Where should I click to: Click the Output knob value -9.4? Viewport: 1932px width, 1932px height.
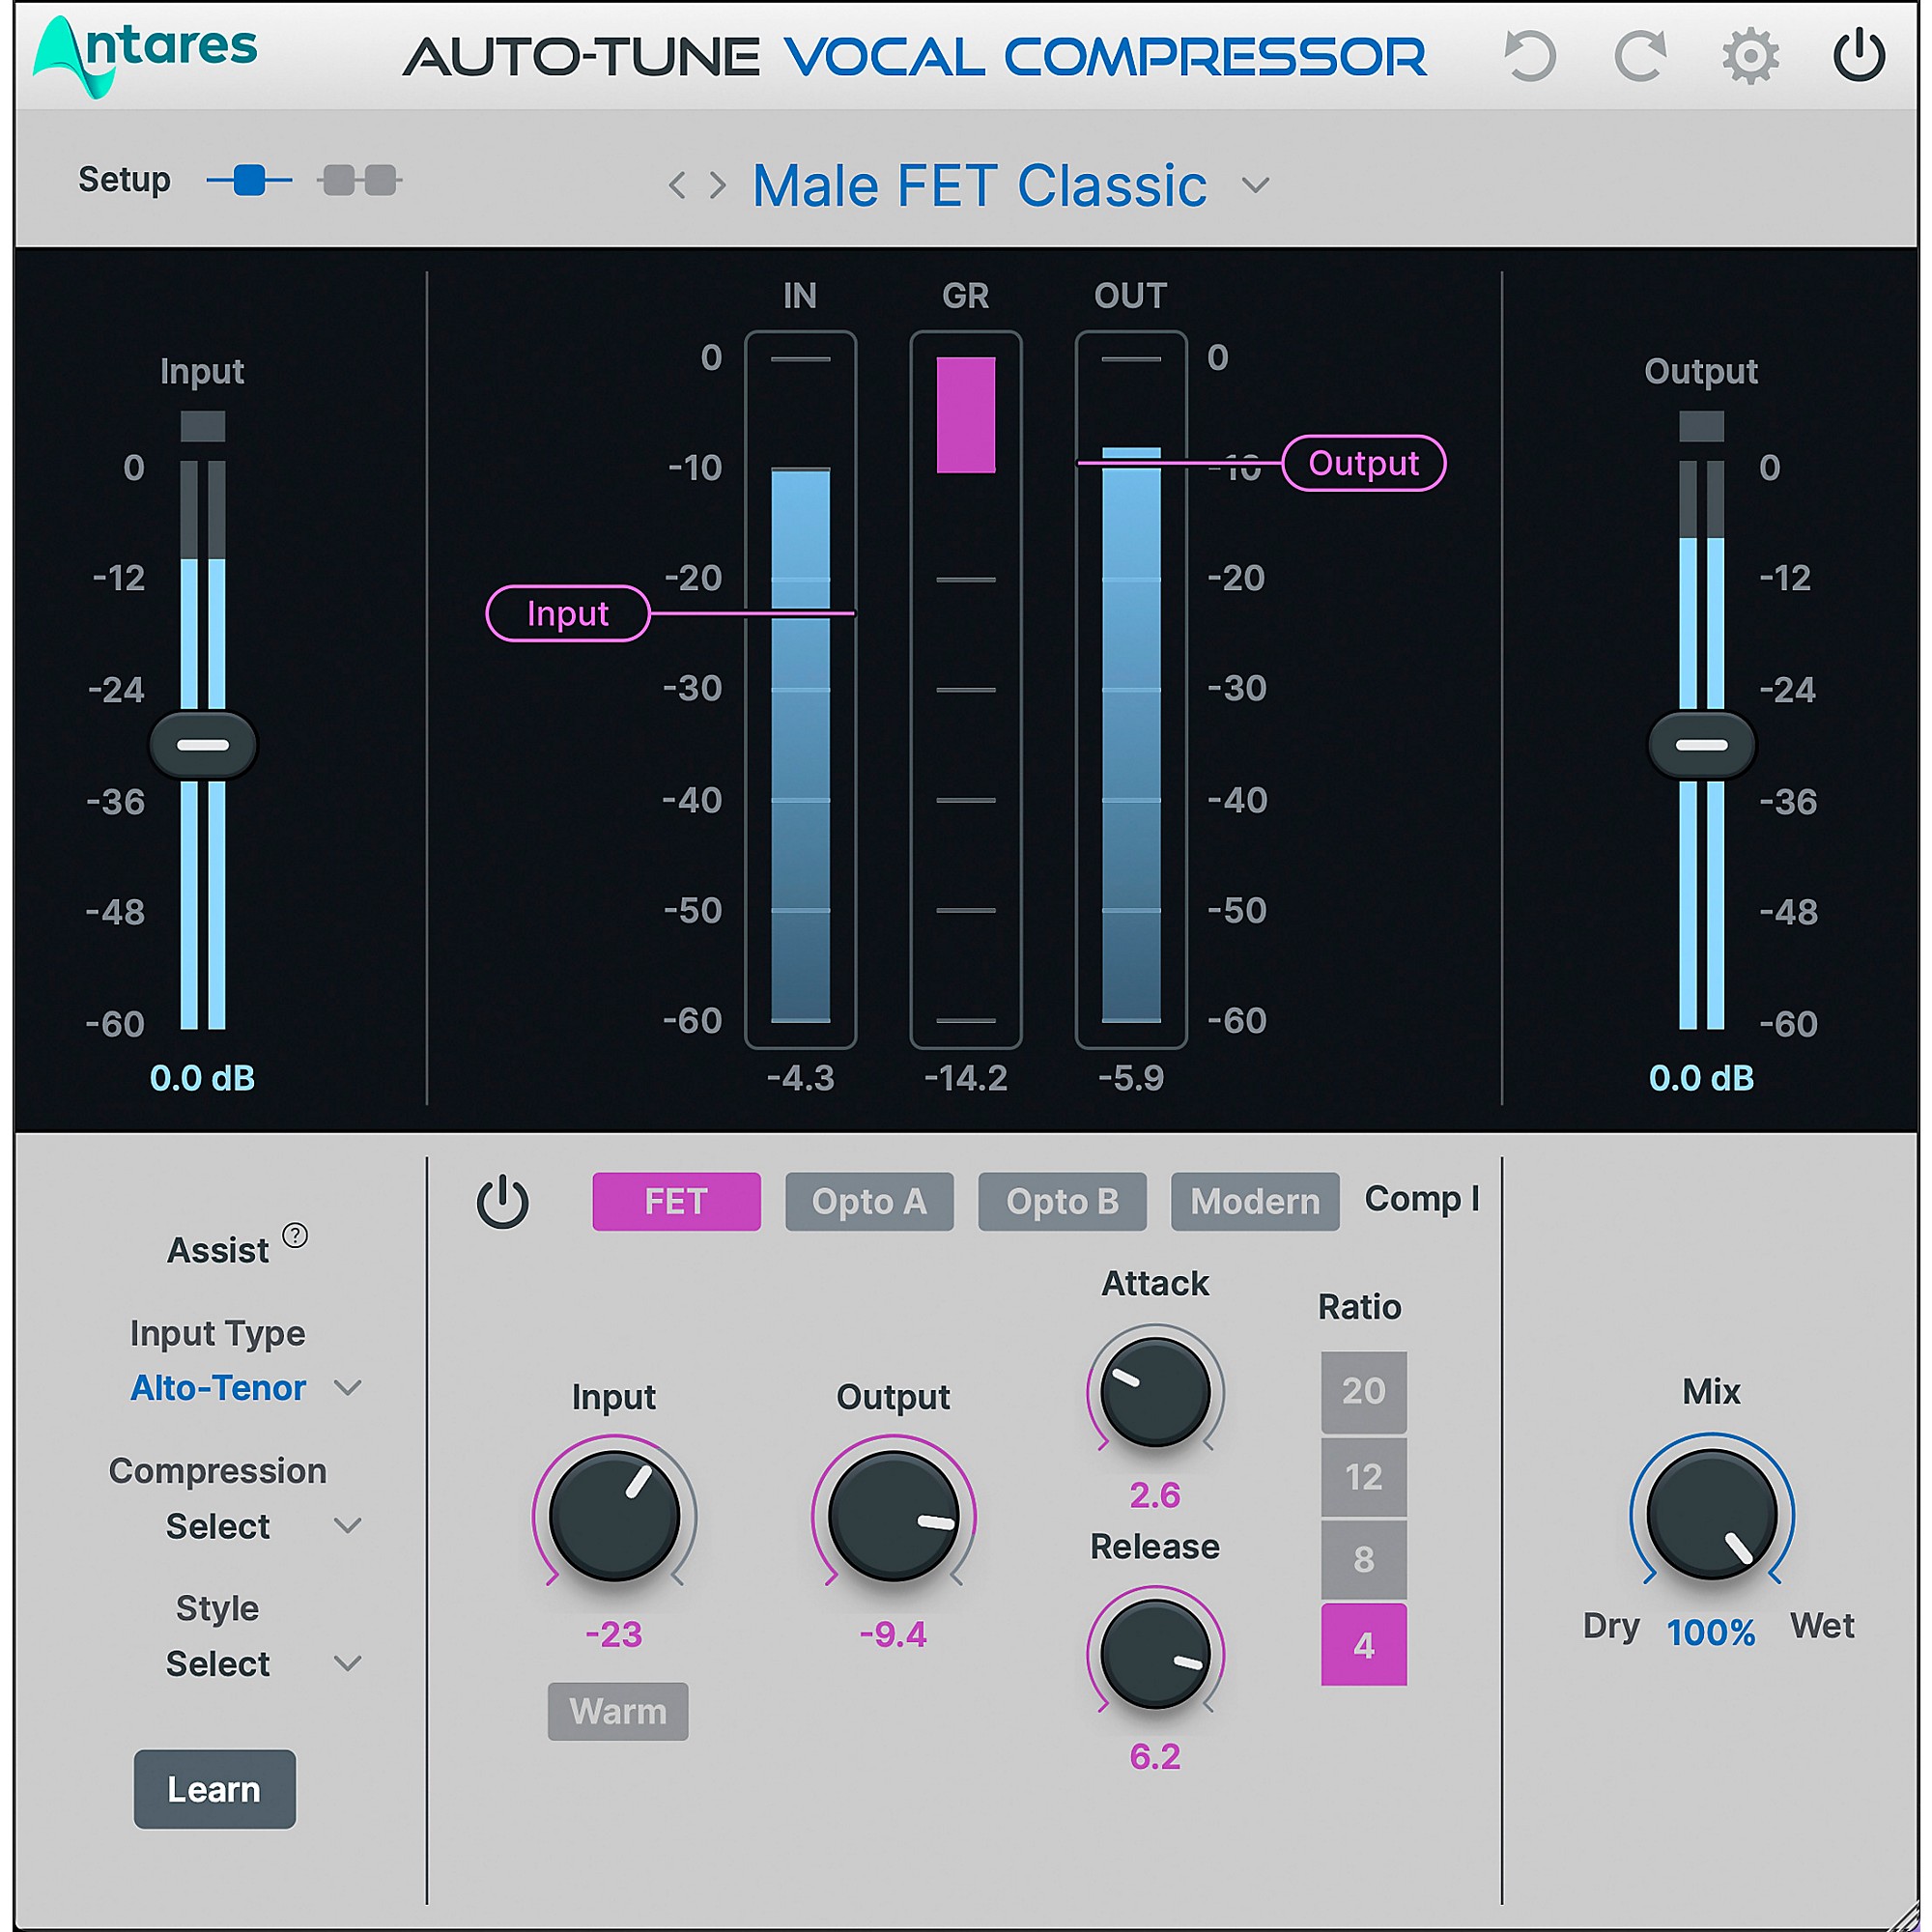893,1634
